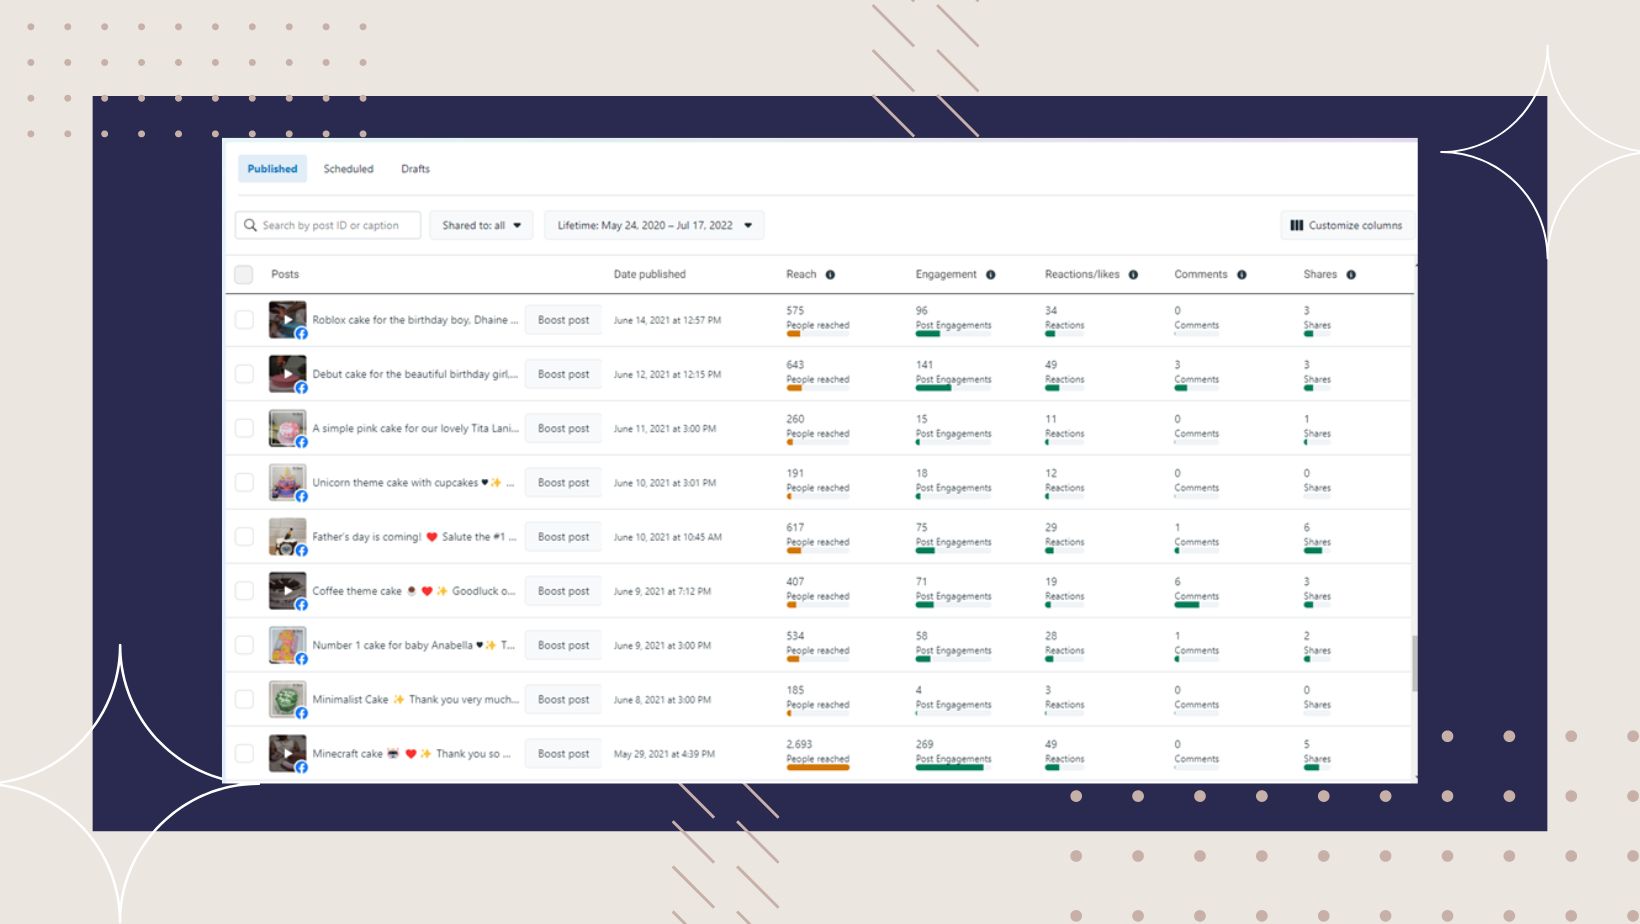Open the Shared to: all dropdown
This screenshot has height=924, width=1640.
coord(481,225)
